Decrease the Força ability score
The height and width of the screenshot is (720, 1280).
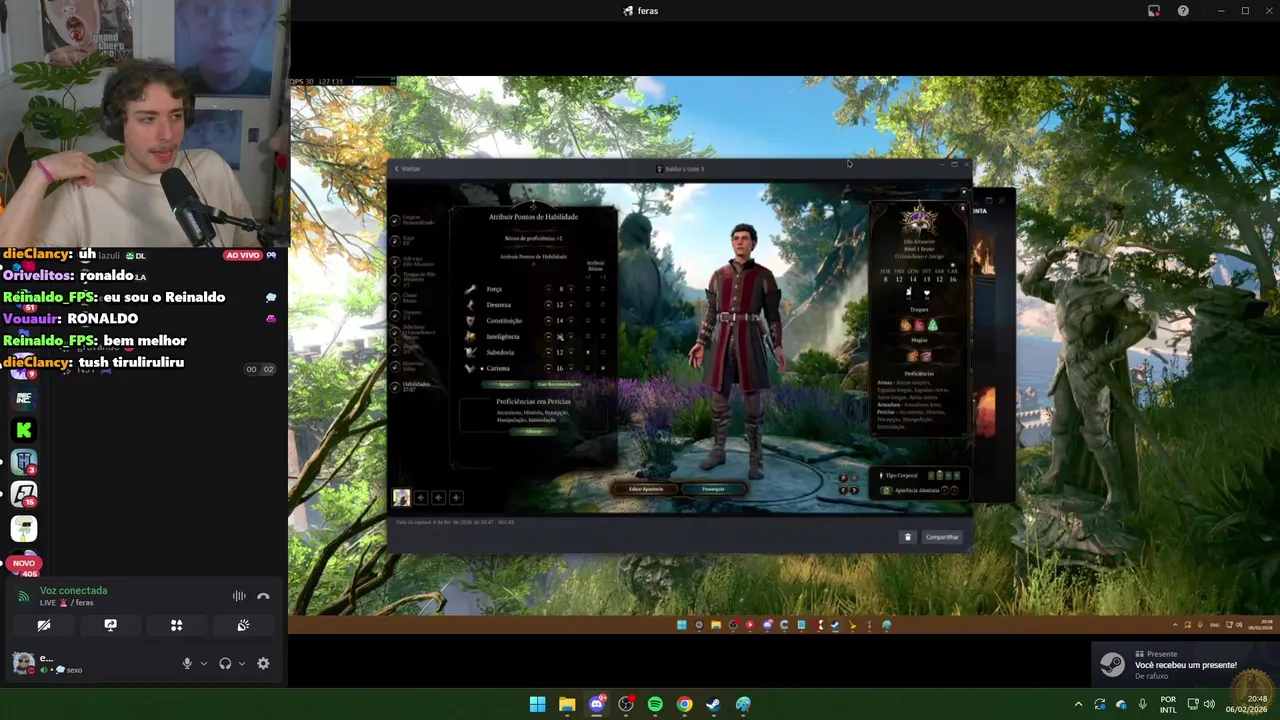[548, 289]
